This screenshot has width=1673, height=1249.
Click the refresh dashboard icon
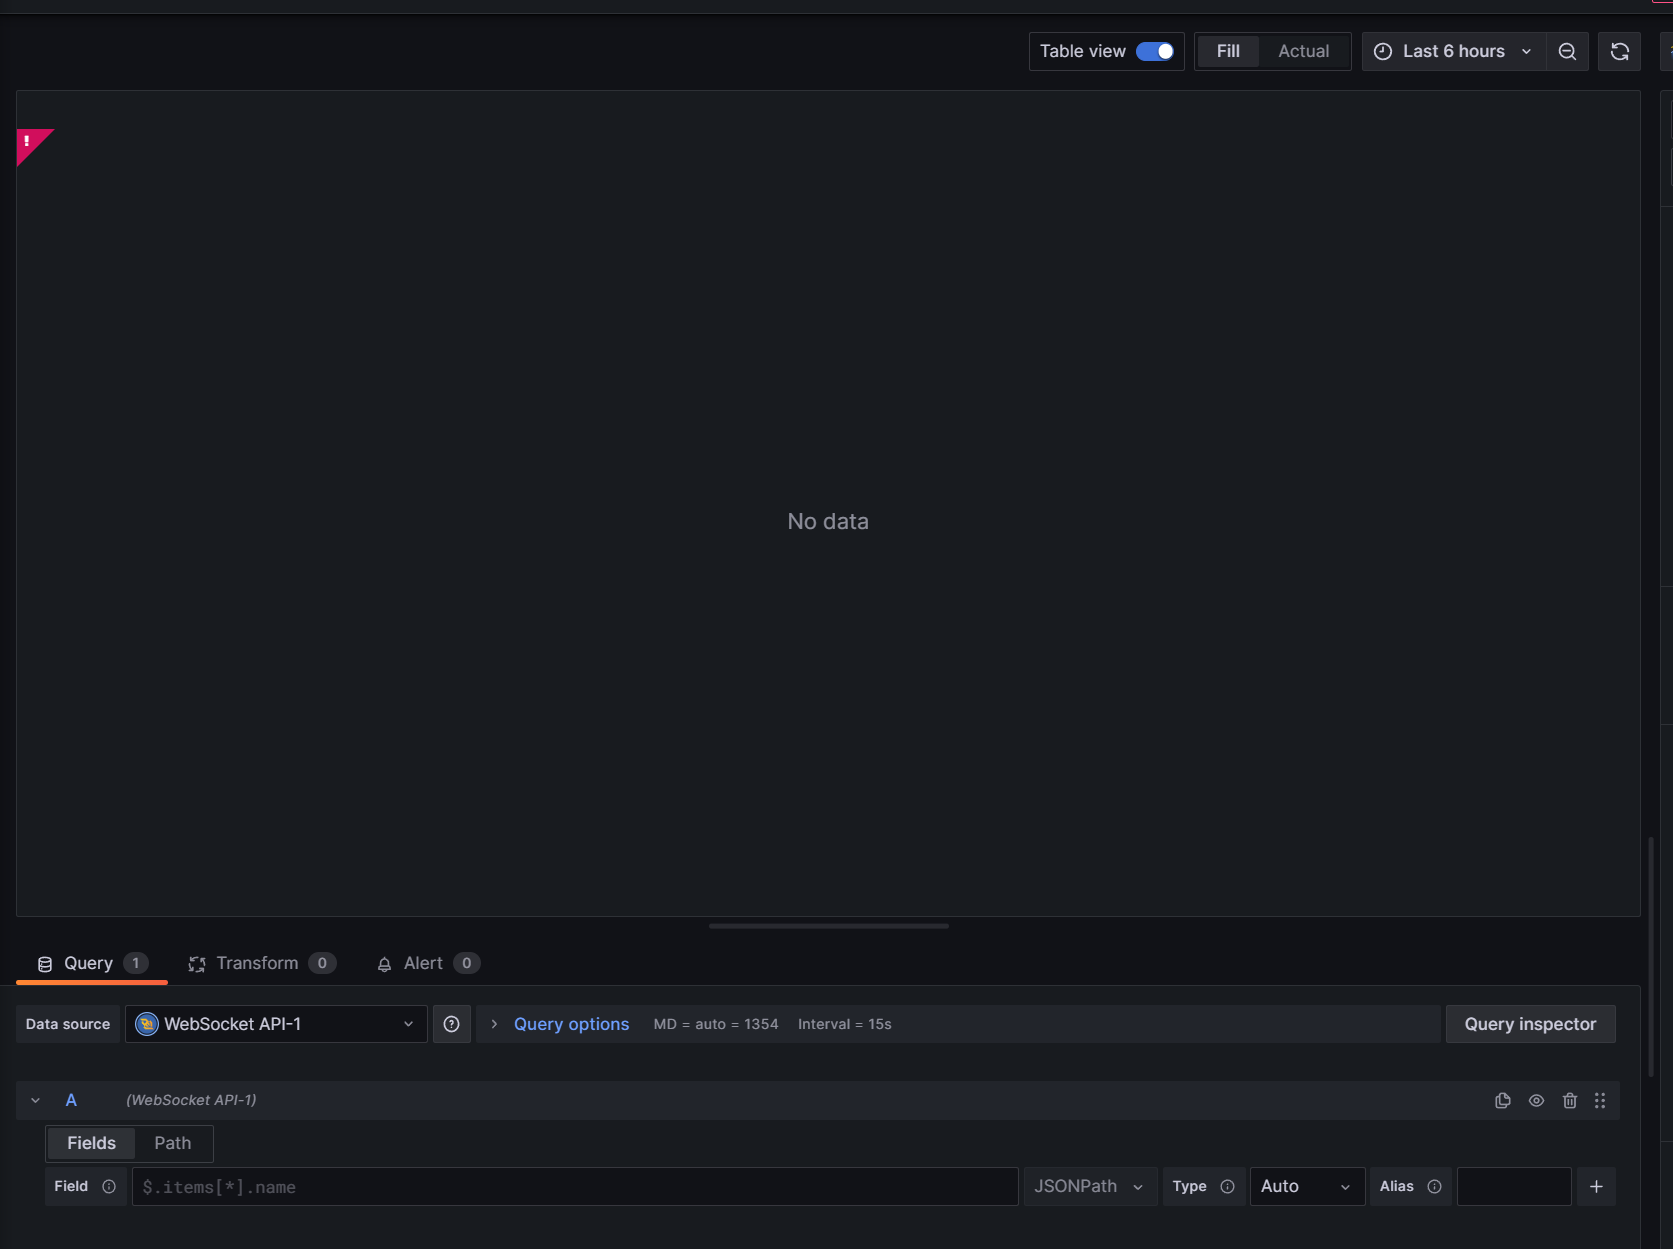1619,51
